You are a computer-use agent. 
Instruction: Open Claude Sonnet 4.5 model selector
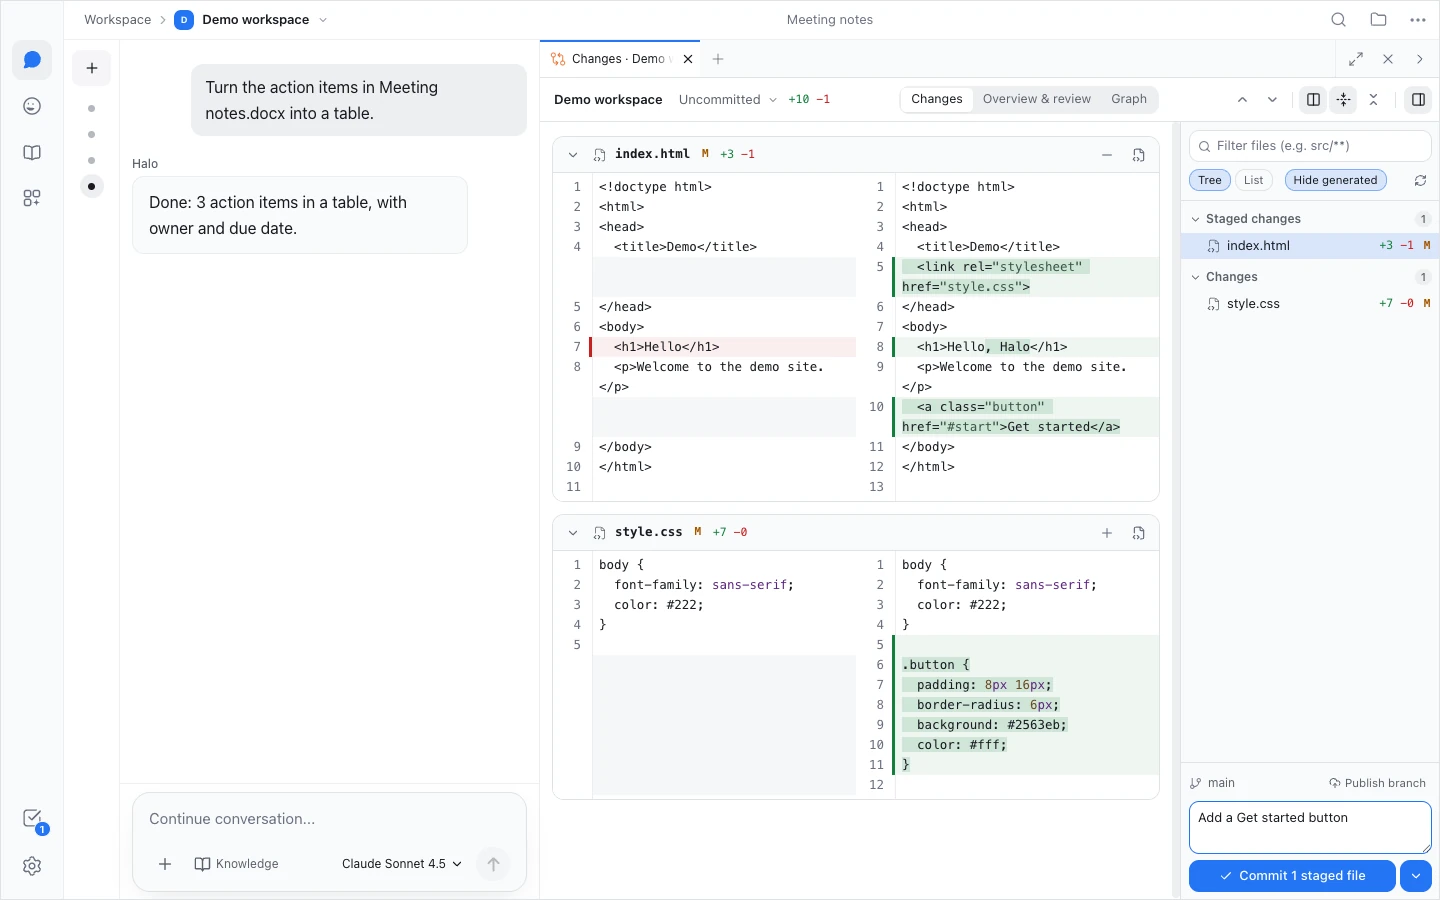[x=402, y=864]
